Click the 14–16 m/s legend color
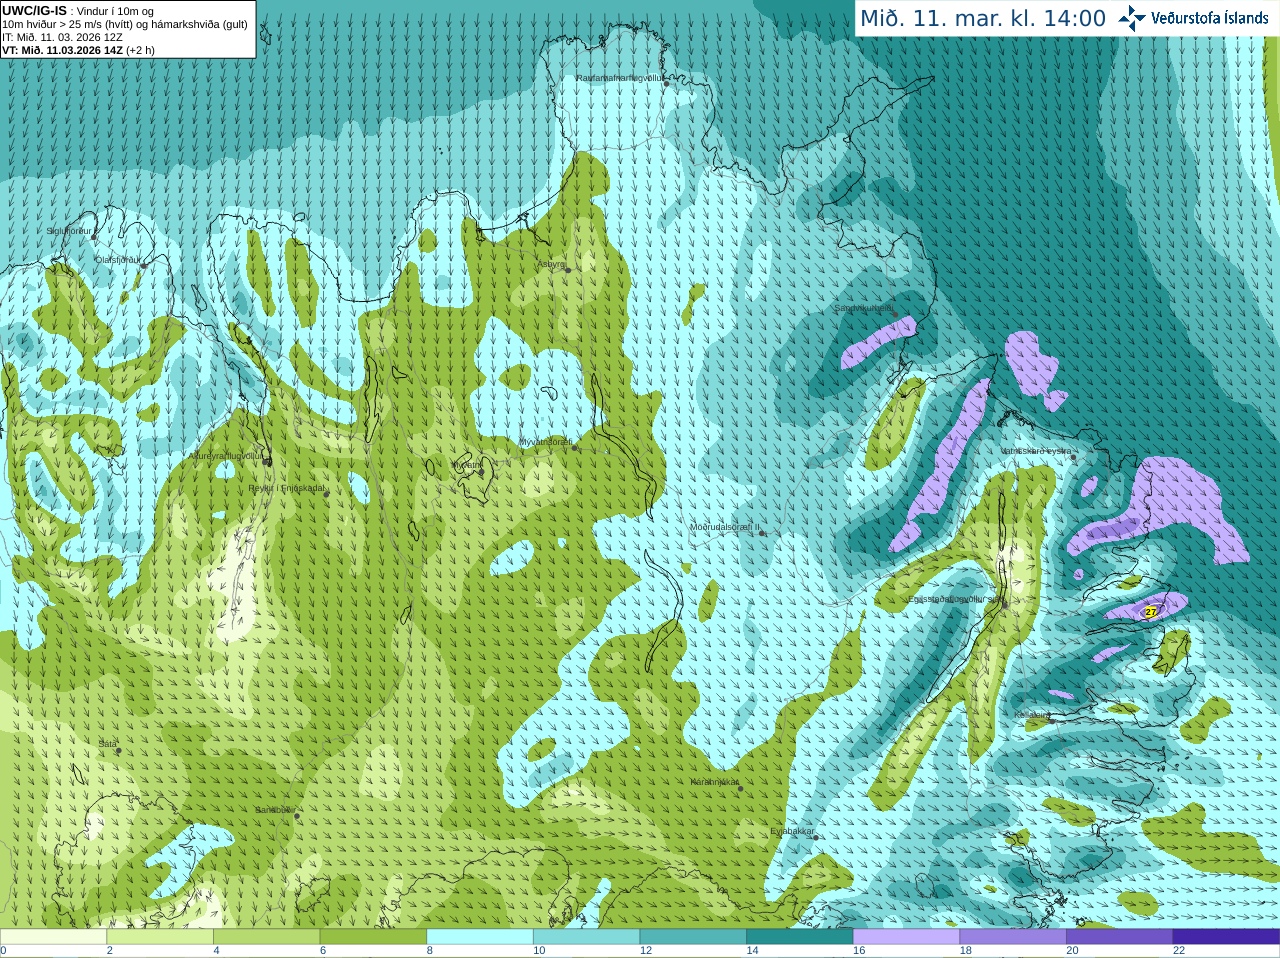Viewport: 1280px width, 958px height. 800,937
